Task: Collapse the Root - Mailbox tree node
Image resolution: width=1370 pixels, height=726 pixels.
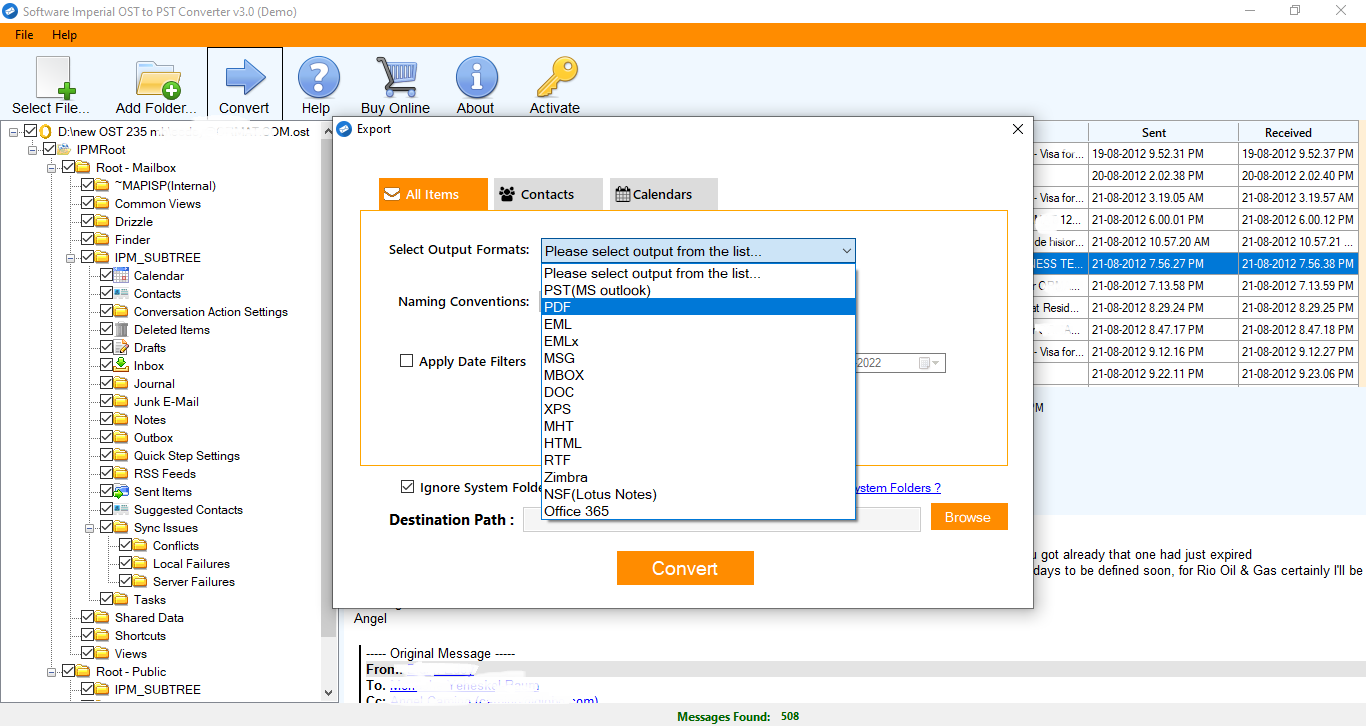Action: [x=52, y=168]
